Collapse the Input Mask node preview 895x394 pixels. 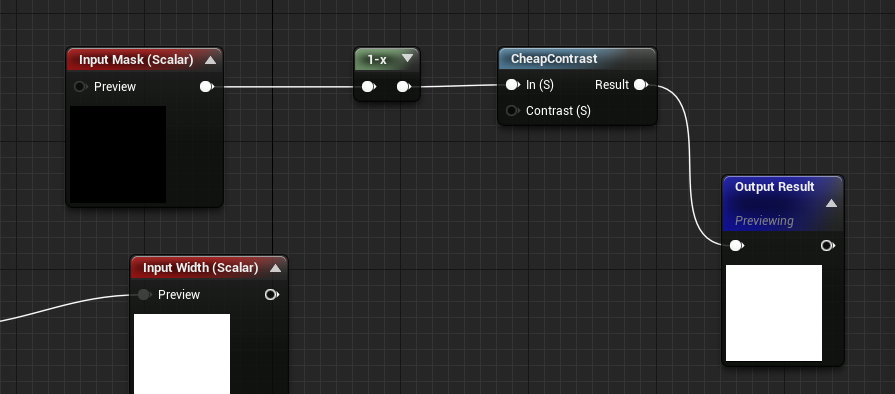(x=210, y=60)
